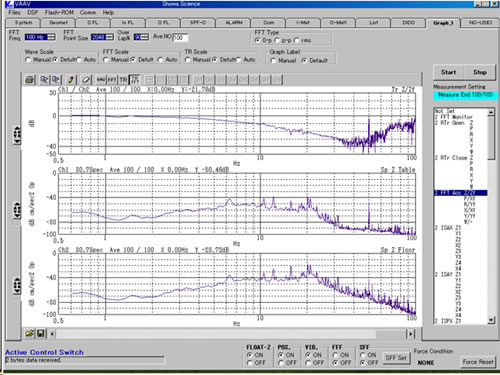Switch to the System tab
Image resolution: width=500 pixels, height=375 pixels.
tap(23, 23)
